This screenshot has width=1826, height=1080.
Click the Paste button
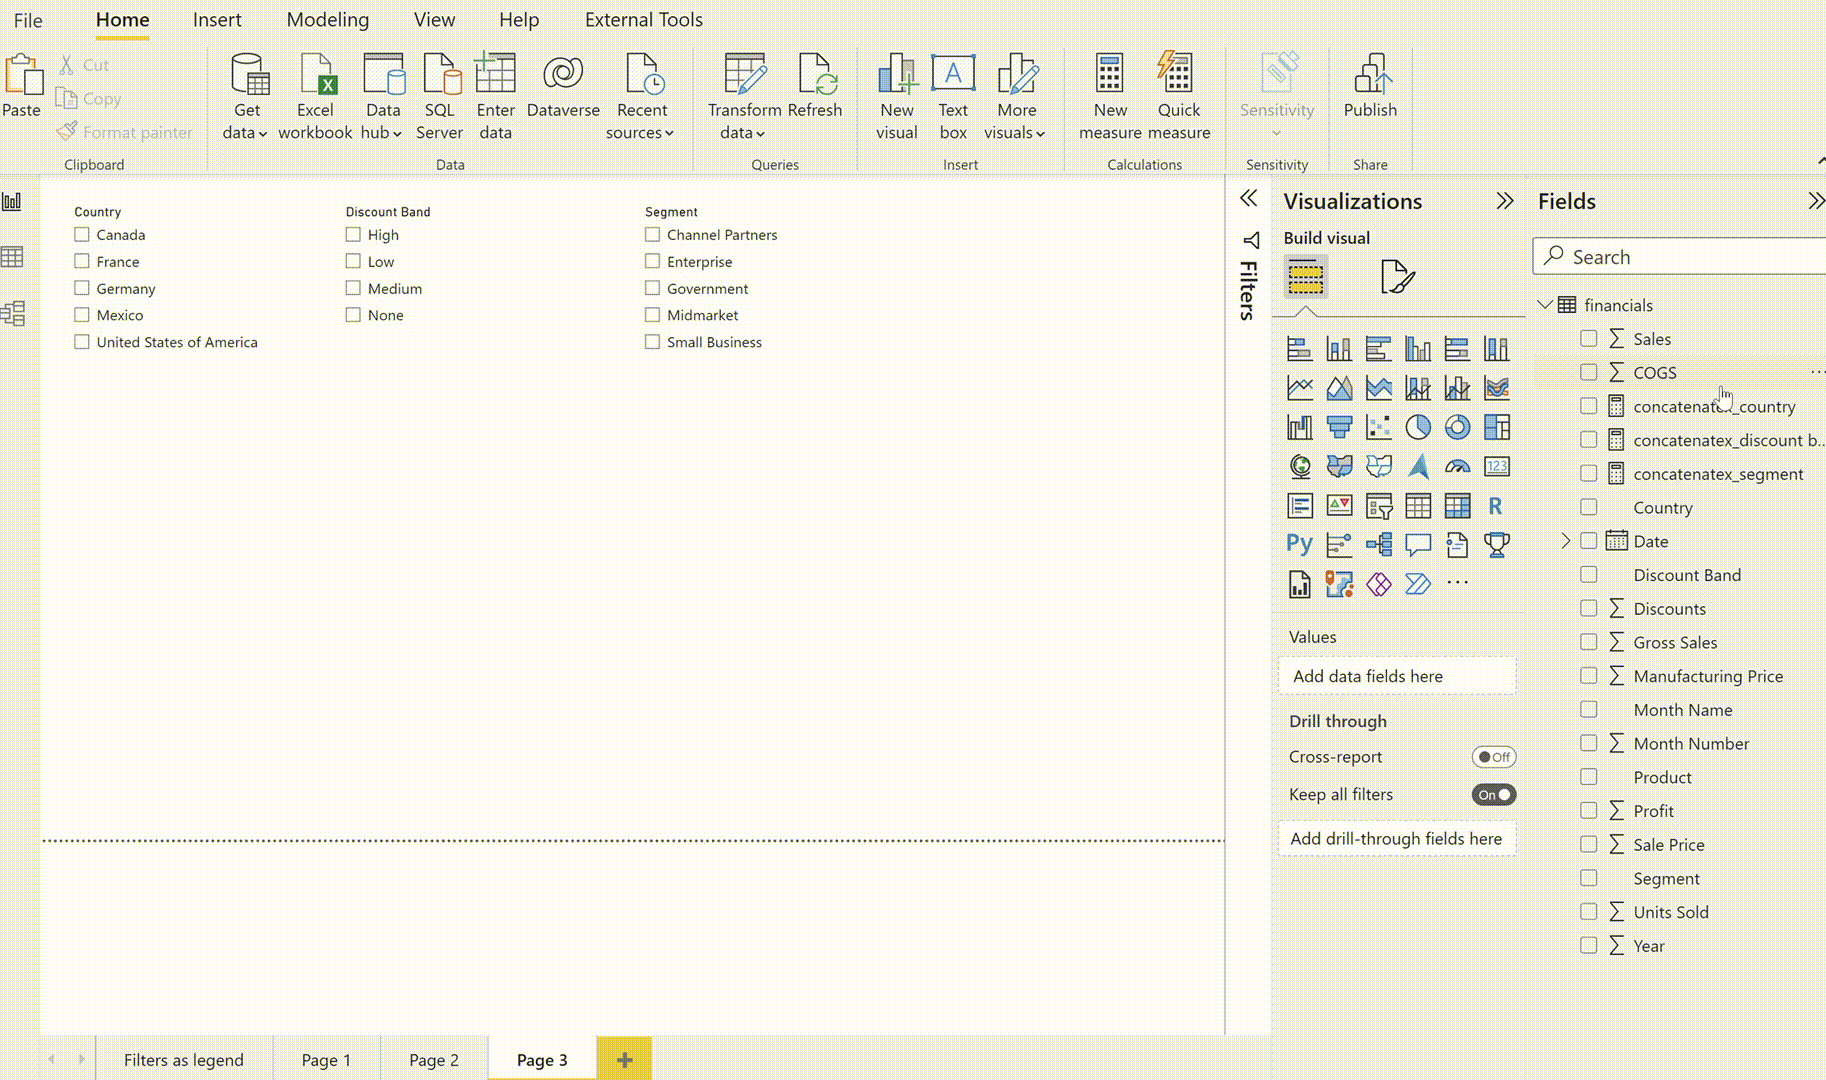click(22, 87)
